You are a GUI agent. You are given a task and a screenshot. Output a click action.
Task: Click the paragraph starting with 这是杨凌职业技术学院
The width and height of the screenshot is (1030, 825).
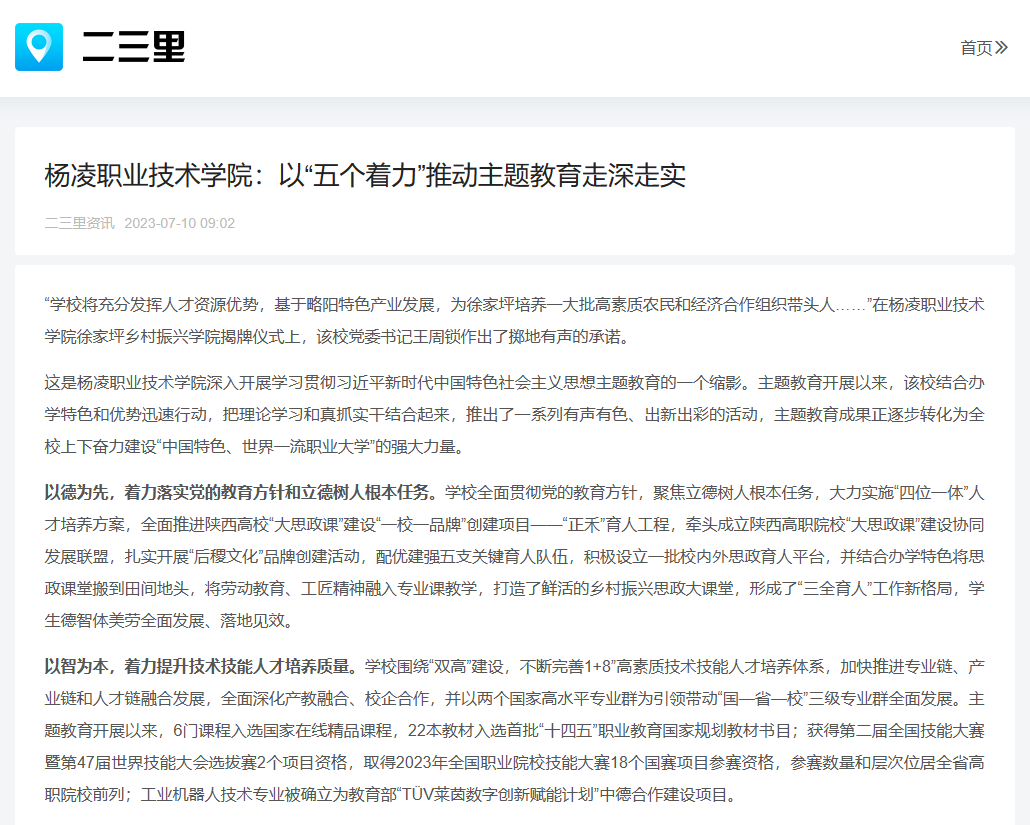click(514, 414)
